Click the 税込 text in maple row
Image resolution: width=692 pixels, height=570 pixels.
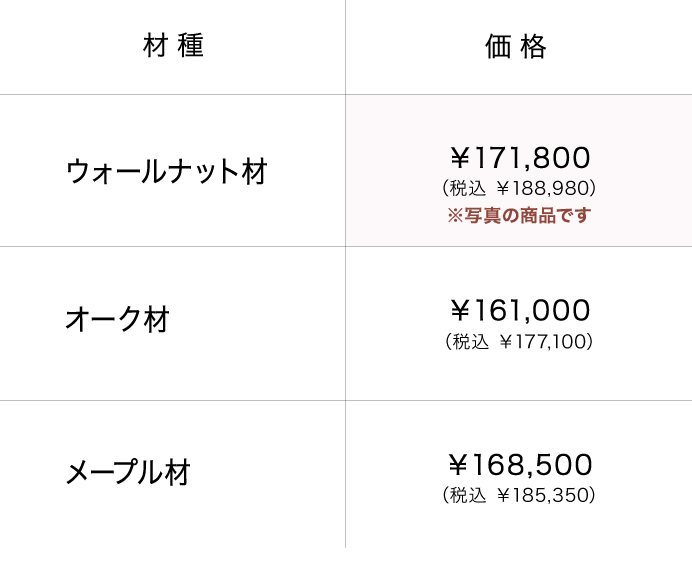point(469,495)
